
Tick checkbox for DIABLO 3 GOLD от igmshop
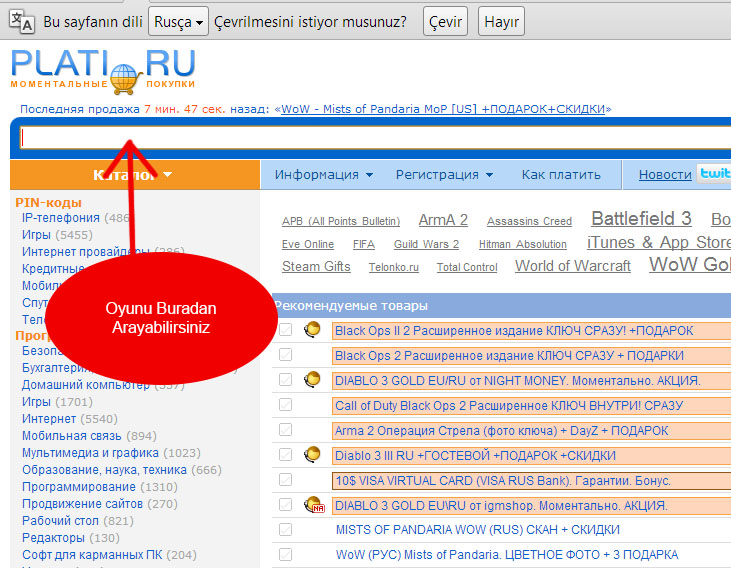tap(285, 505)
